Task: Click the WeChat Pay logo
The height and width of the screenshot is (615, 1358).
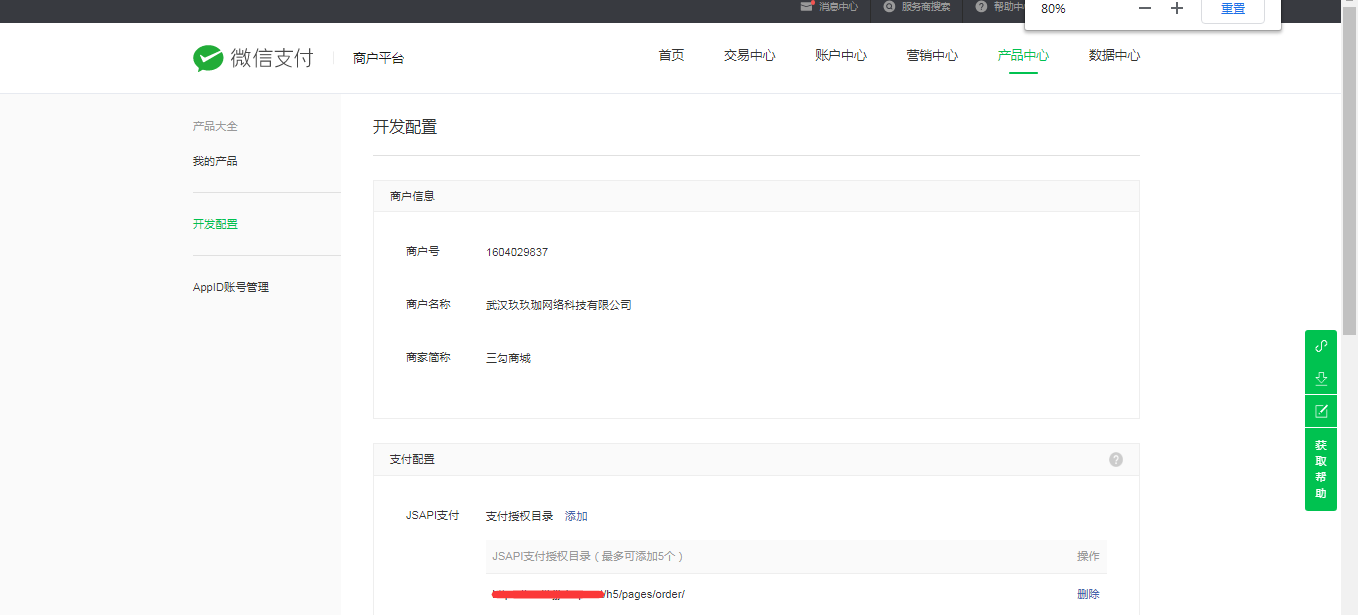Action: coord(253,58)
